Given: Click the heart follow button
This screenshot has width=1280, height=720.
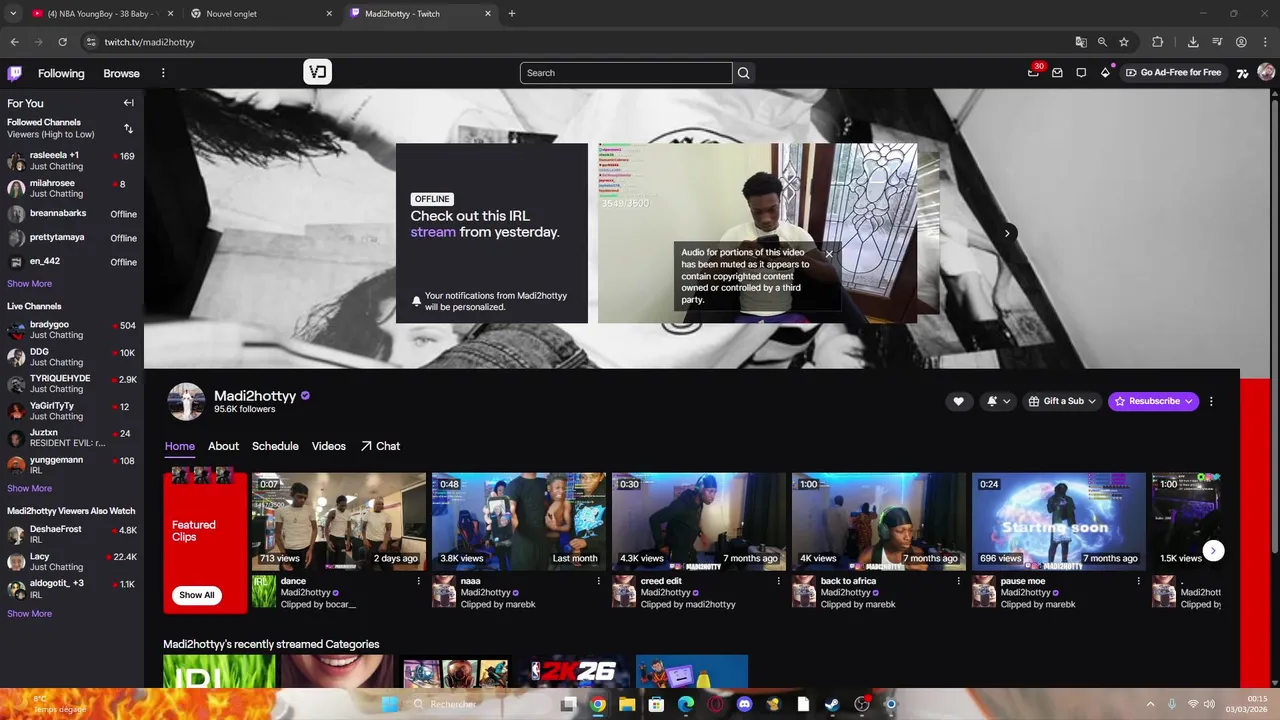Looking at the screenshot, I should point(958,401).
